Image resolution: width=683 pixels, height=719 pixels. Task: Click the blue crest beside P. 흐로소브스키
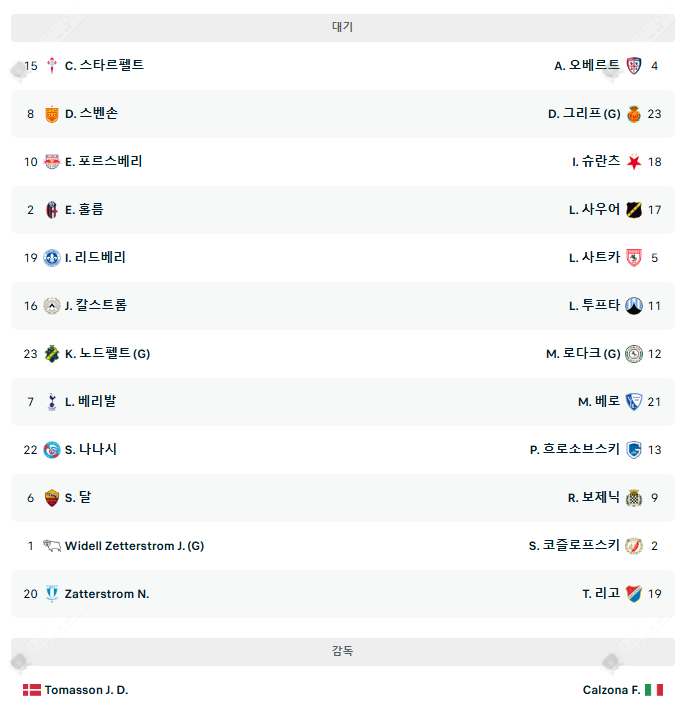click(634, 450)
